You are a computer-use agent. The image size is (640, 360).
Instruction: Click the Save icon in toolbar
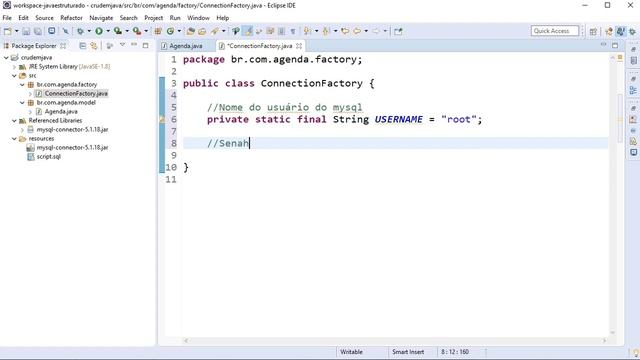point(26,31)
